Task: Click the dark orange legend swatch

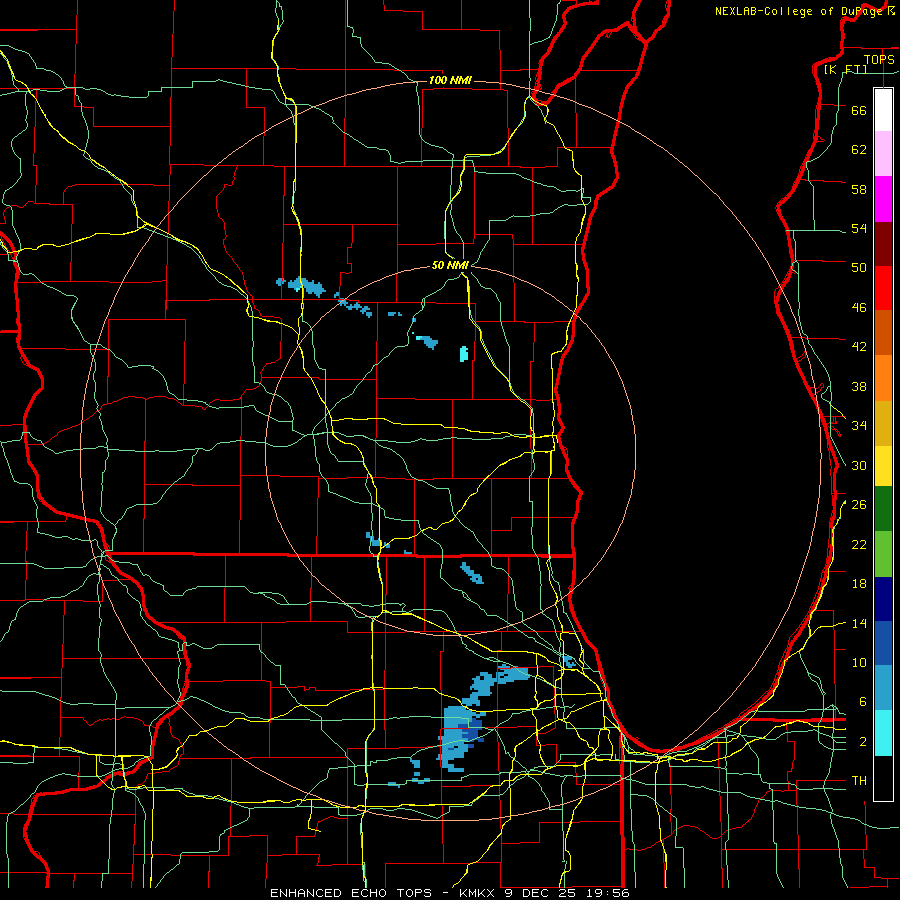Action: [883, 333]
